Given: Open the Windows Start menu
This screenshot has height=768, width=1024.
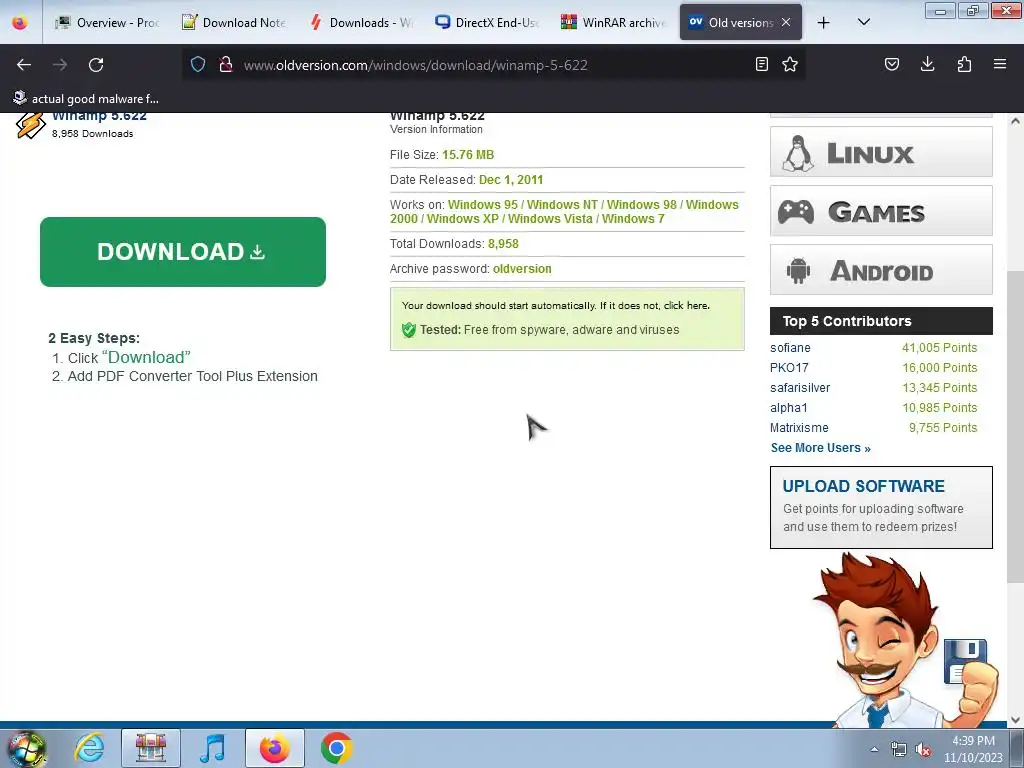Looking at the screenshot, I should 26,748.
